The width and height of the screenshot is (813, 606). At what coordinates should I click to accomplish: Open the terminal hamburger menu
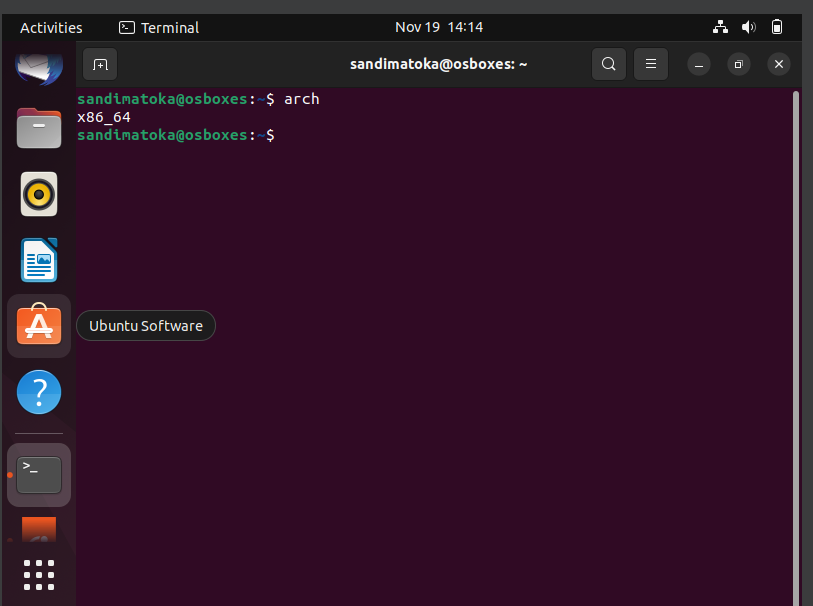651,64
